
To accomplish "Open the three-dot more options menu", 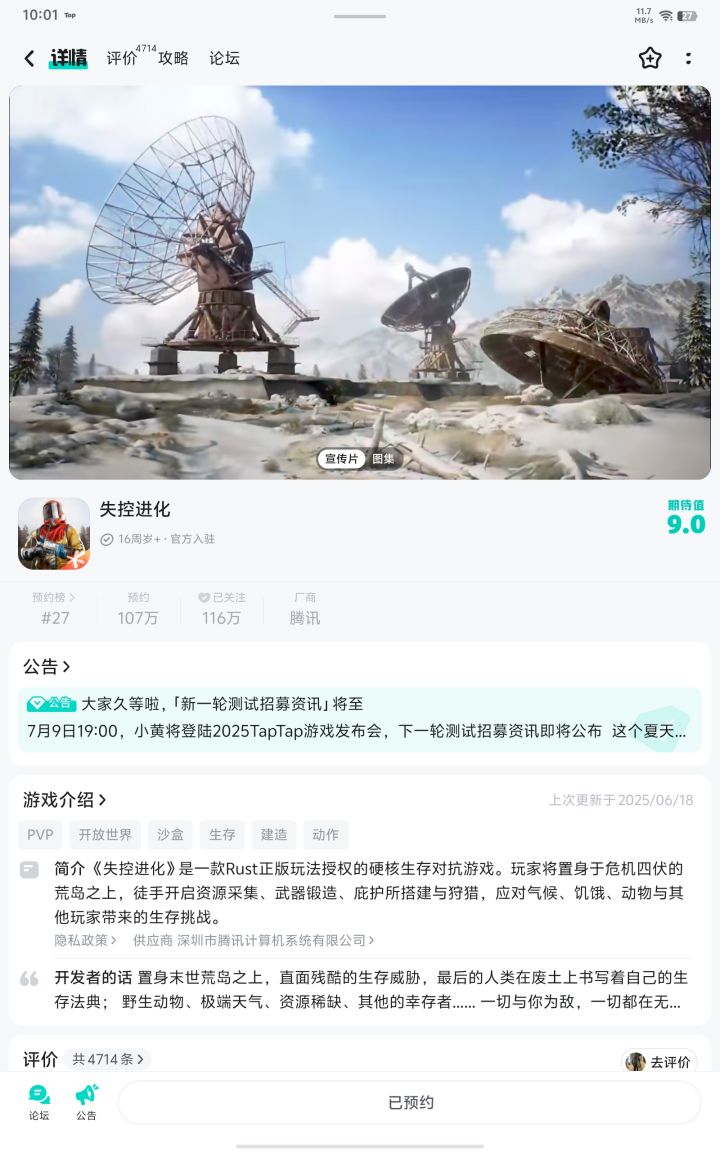I will [x=688, y=58].
